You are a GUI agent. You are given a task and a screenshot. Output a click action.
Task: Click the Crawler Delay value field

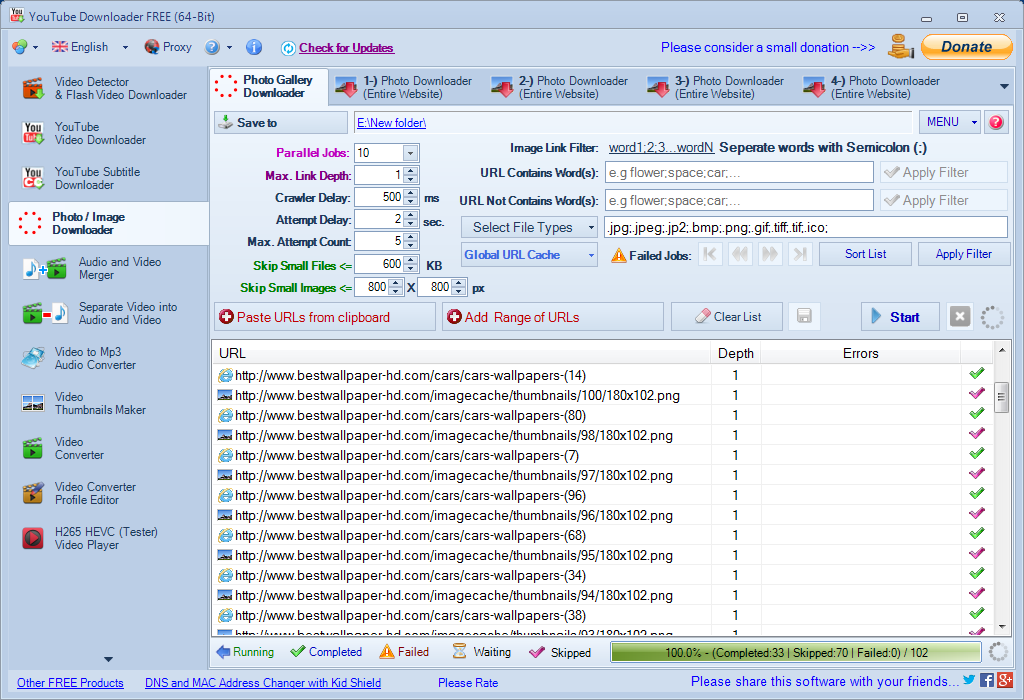click(x=379, y=197)
